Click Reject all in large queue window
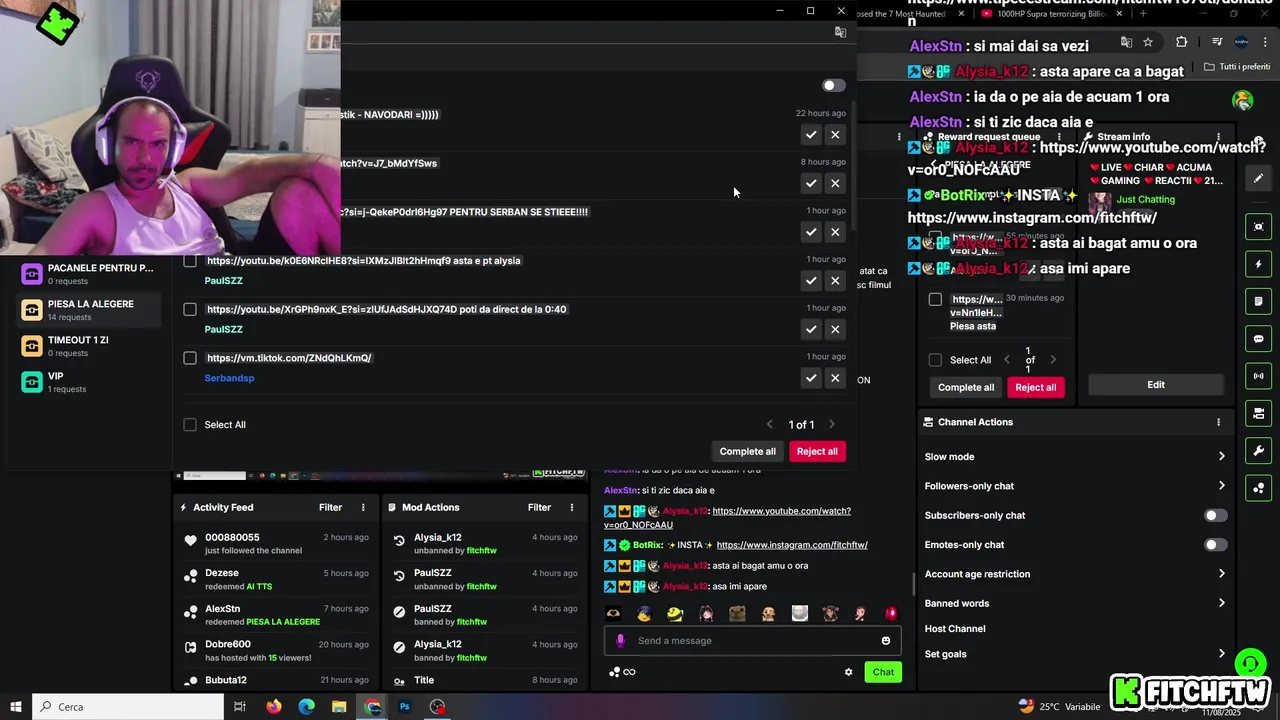 pos(817,452)
